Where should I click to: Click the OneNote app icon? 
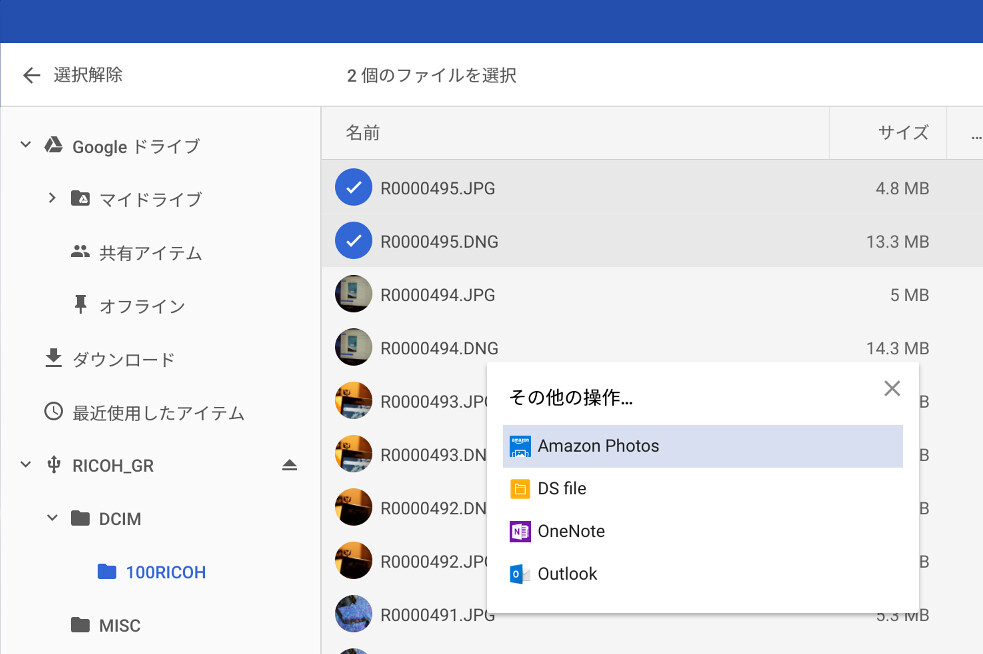tap(519, 531)
